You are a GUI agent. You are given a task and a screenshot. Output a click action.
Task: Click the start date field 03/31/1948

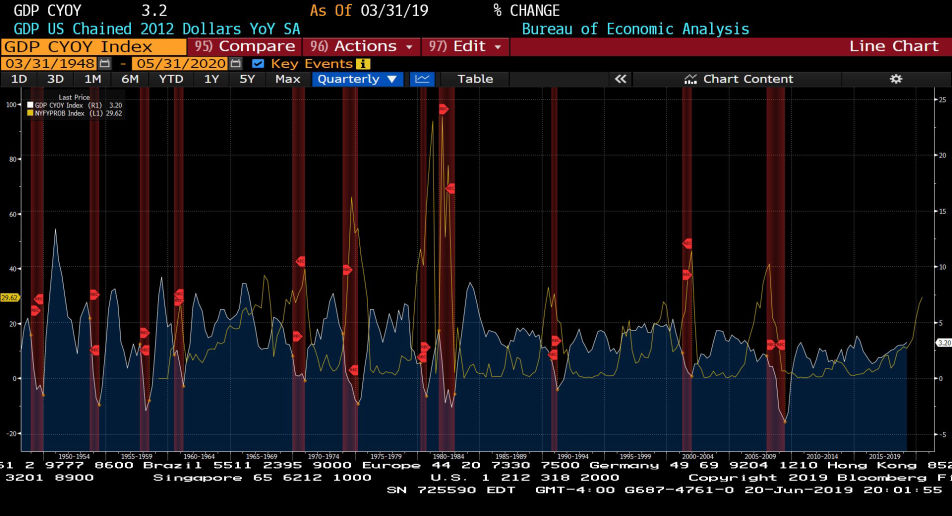(50, 64)
